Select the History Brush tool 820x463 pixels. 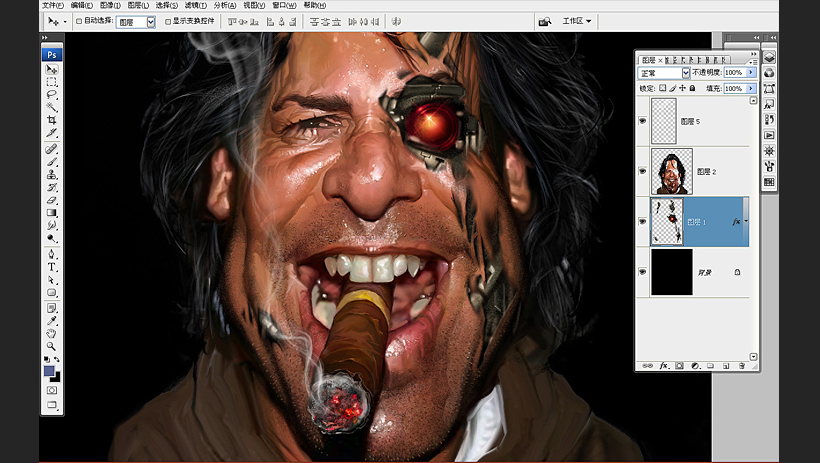point(52,187)
